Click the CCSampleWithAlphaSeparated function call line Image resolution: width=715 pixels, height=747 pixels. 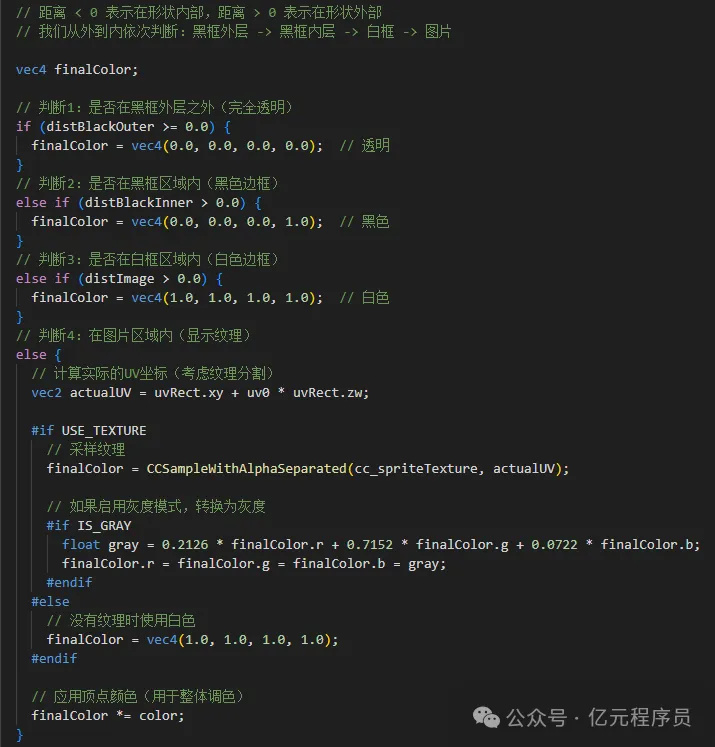[x=308, y=469]
